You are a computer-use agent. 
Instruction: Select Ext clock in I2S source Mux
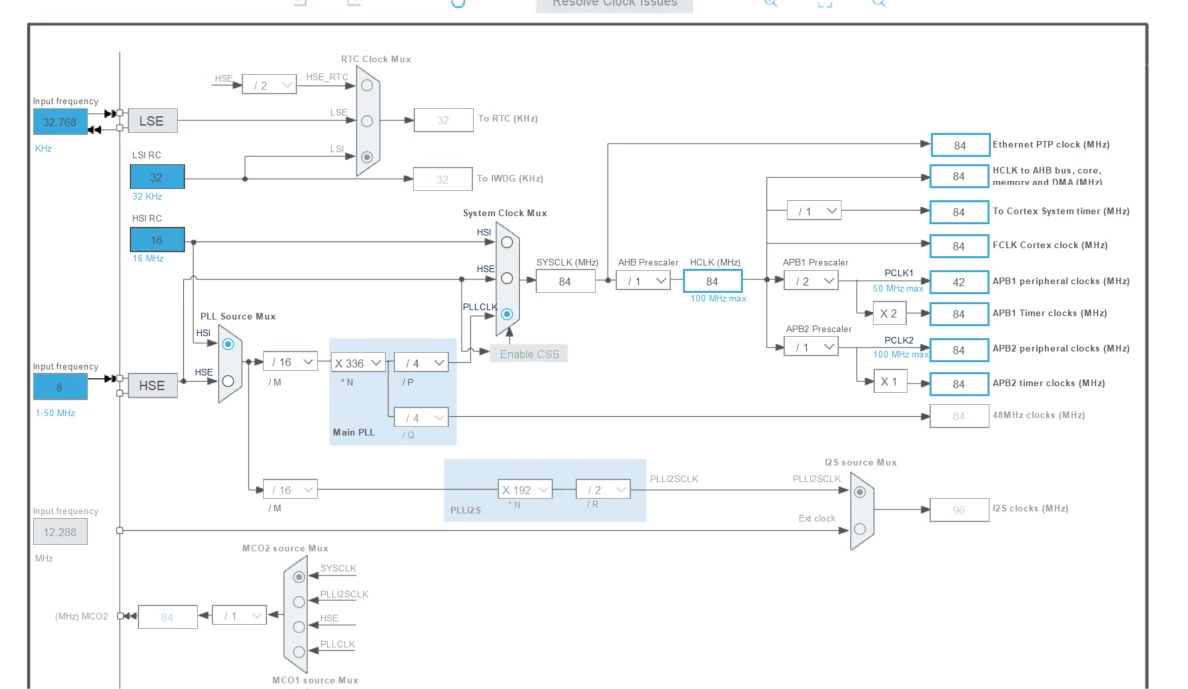click(x=860, y=529)
